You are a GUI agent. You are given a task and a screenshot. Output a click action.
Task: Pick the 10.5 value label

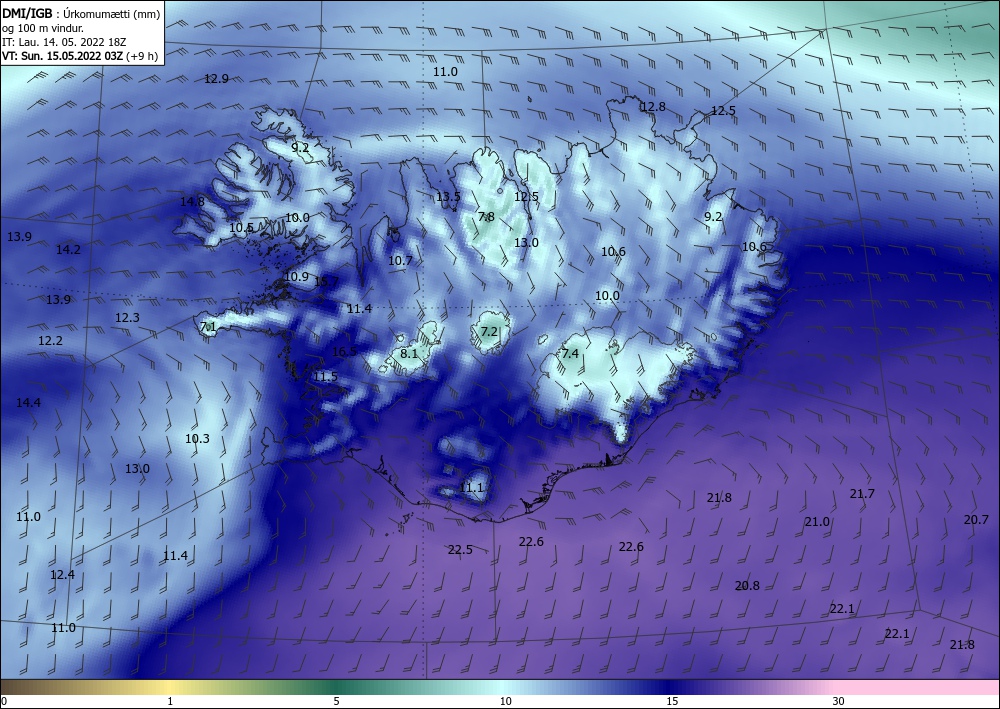(242, 228)
